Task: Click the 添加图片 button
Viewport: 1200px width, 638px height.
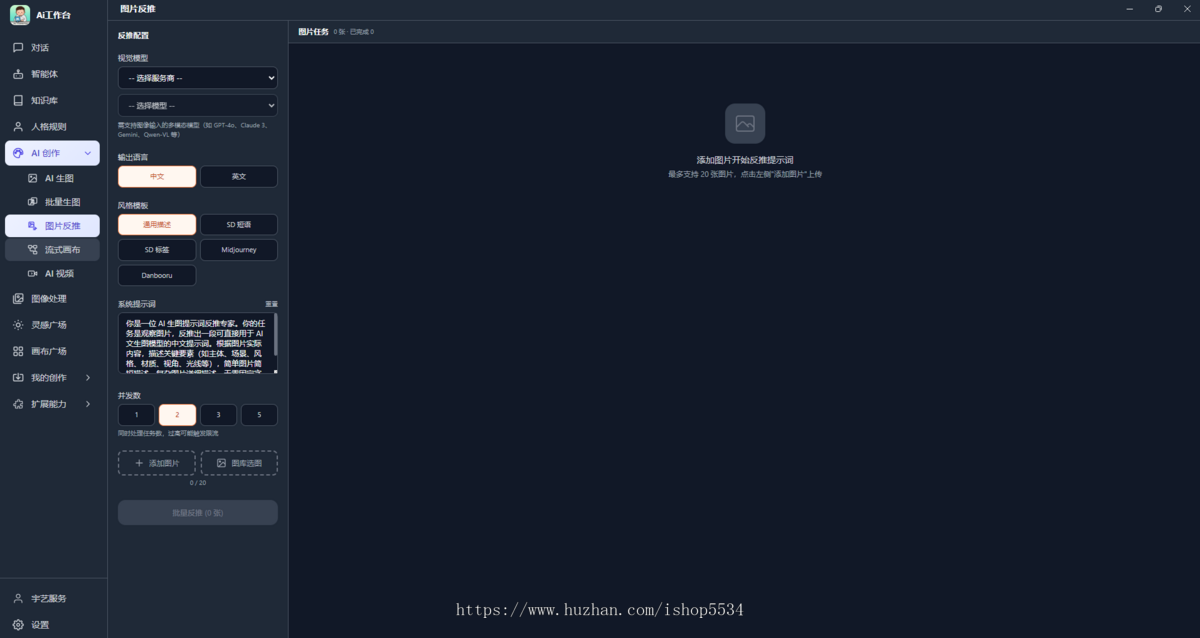Action: [x=157, y=463]
